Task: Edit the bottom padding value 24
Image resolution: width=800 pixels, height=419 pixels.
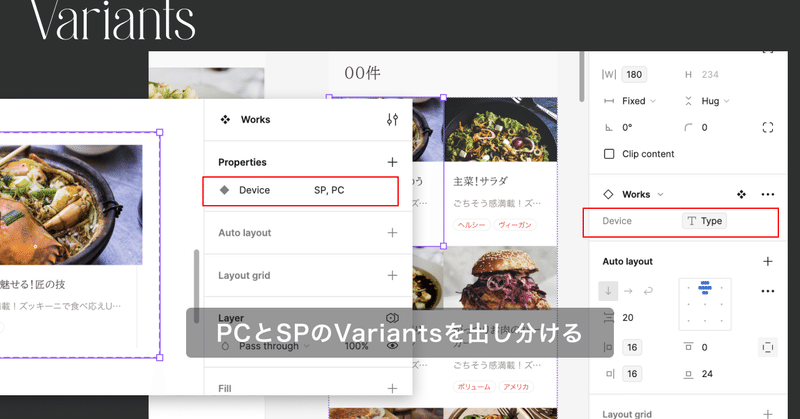Action: (x=707, y=374)
